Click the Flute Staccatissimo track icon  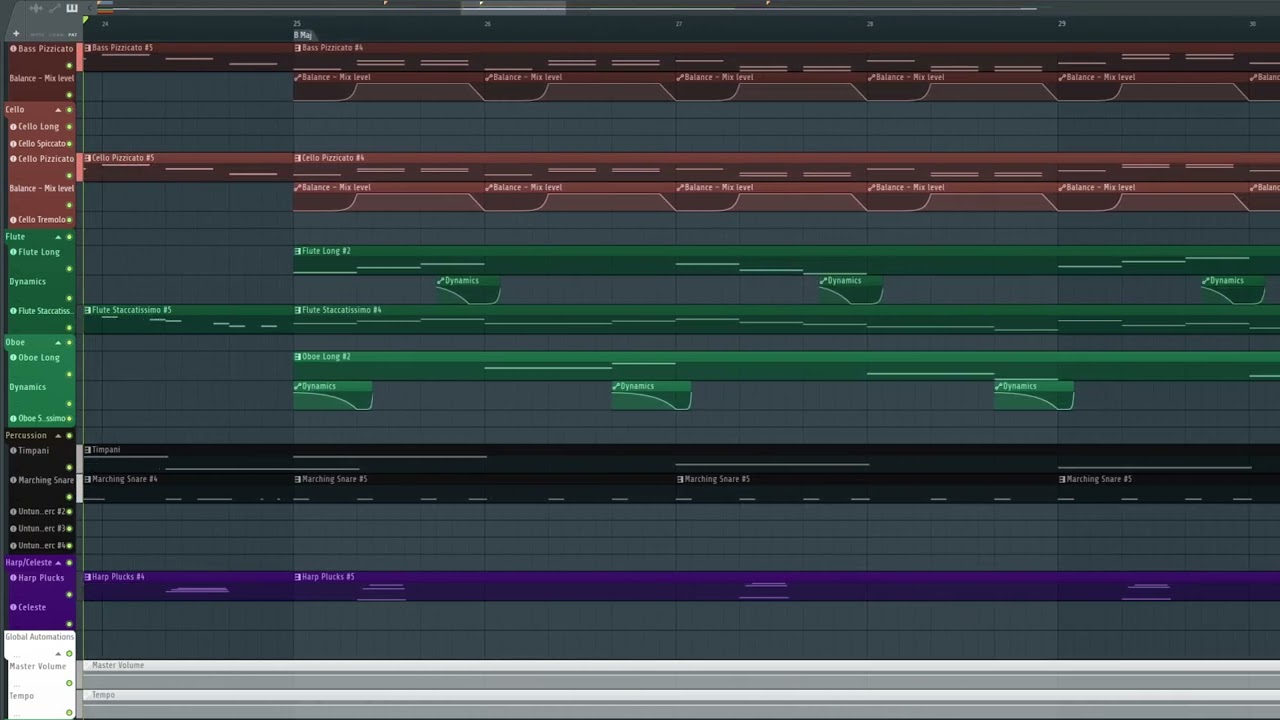(x=13, y=311)
